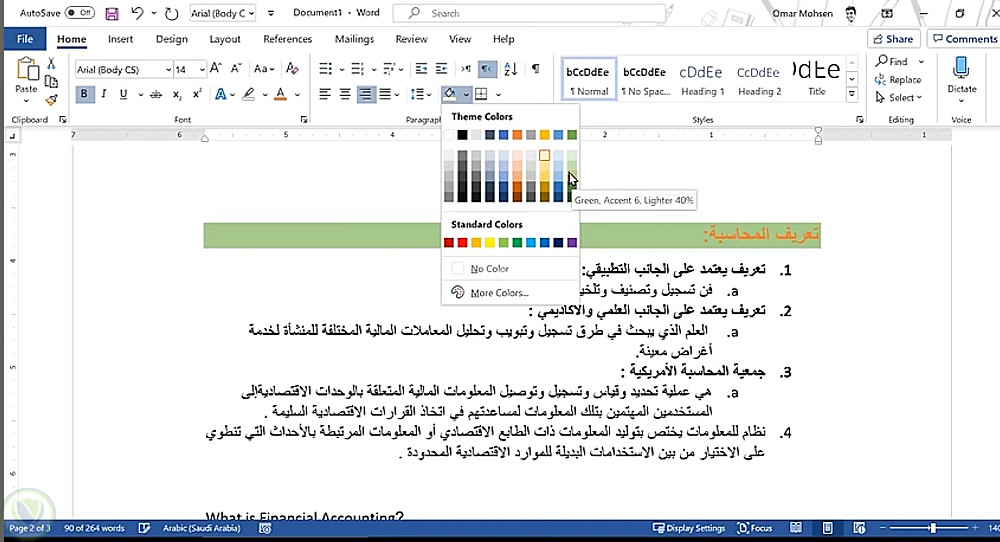Image resolution: width=1000 pixels, height=542 pixels.
Task: Open the Line Spacing dropdown
Action: tap(420, 94)
